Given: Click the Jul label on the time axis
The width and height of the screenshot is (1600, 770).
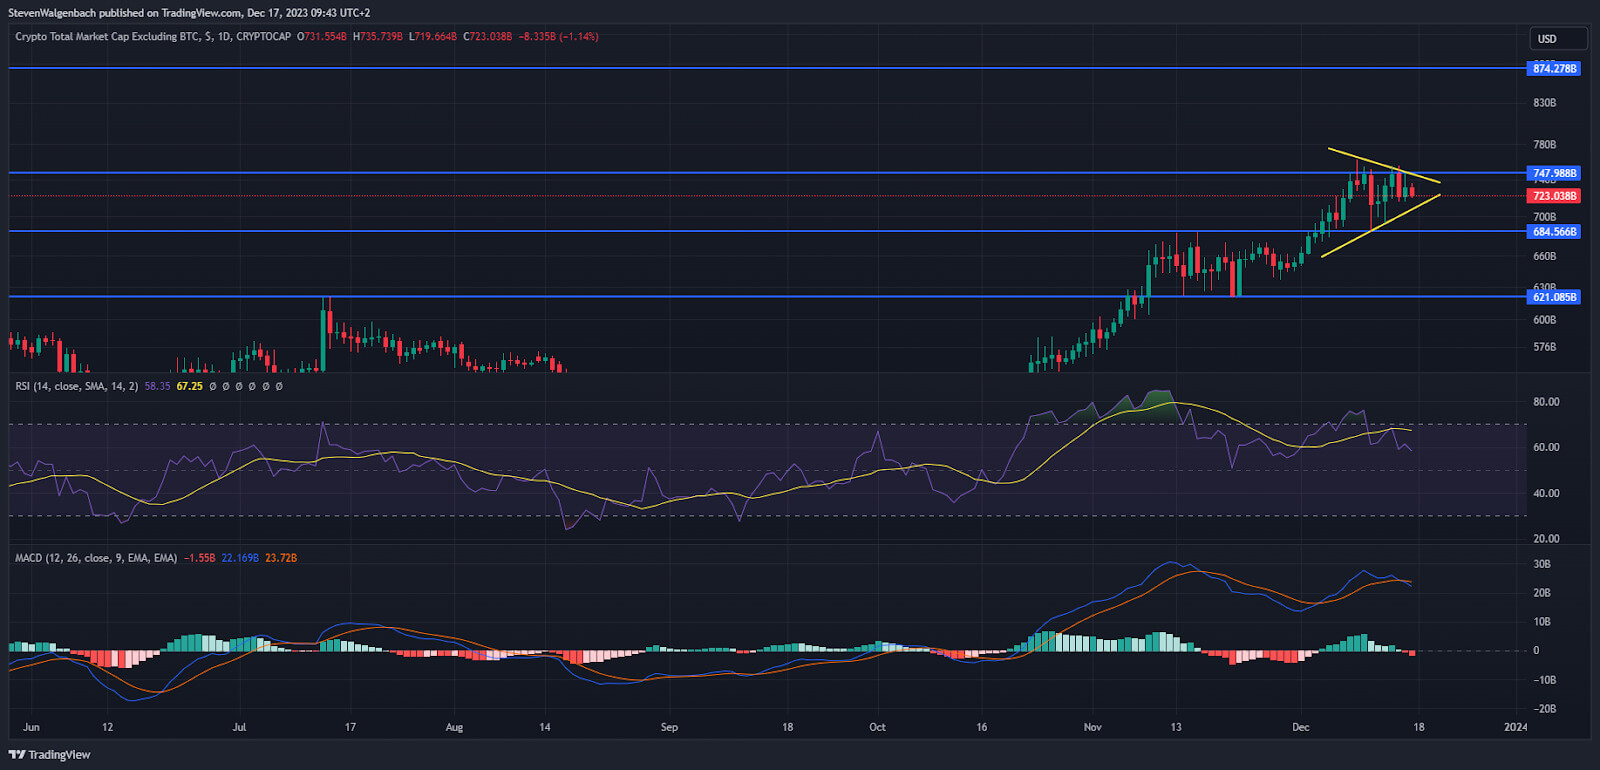Looking at the screenshot, I should click(x=239, y=727).
